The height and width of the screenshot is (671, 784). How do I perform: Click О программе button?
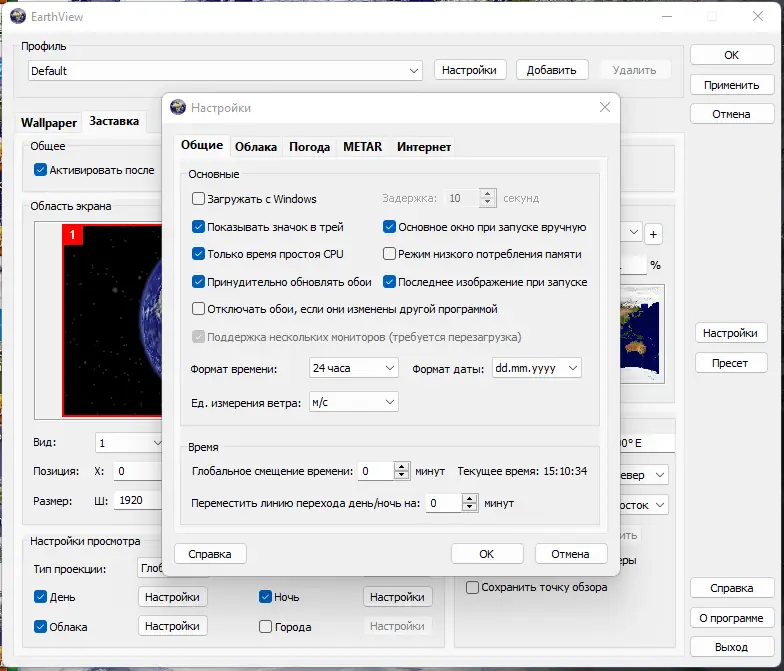point(732,618)
